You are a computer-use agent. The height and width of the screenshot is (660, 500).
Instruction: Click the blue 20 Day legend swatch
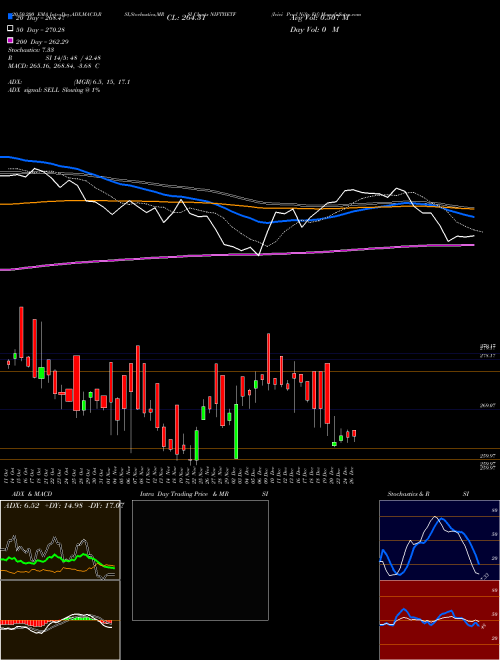point(10,17)
